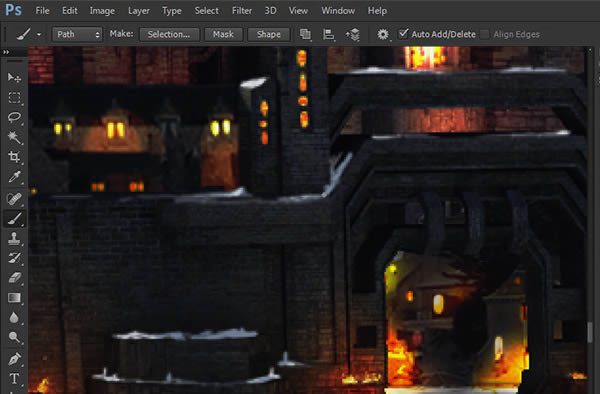Expand the toolbox with double-arrow
Image resolution: width=600 pixels, height=394 pixels.
[6, 52]
